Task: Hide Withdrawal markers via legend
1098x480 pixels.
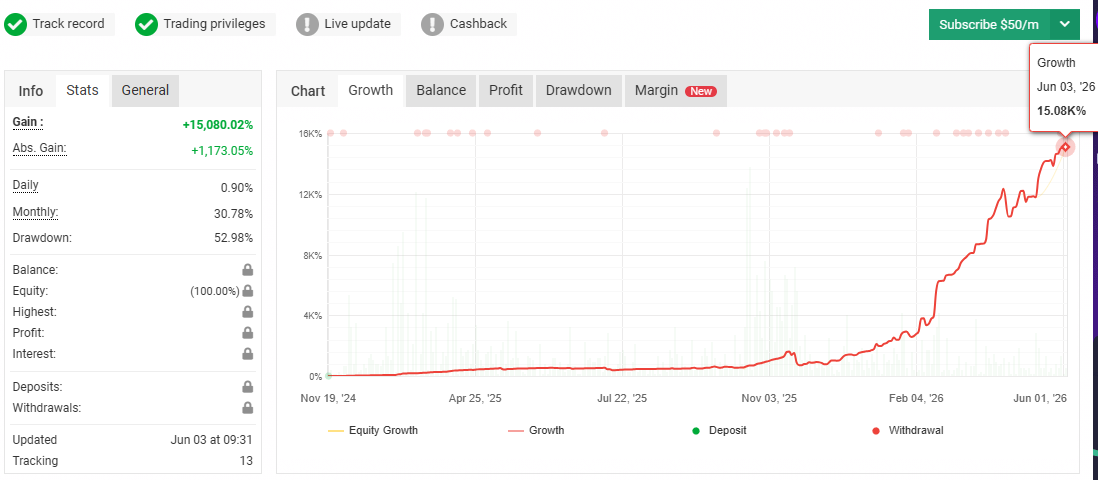Action: tap(908, 430)
